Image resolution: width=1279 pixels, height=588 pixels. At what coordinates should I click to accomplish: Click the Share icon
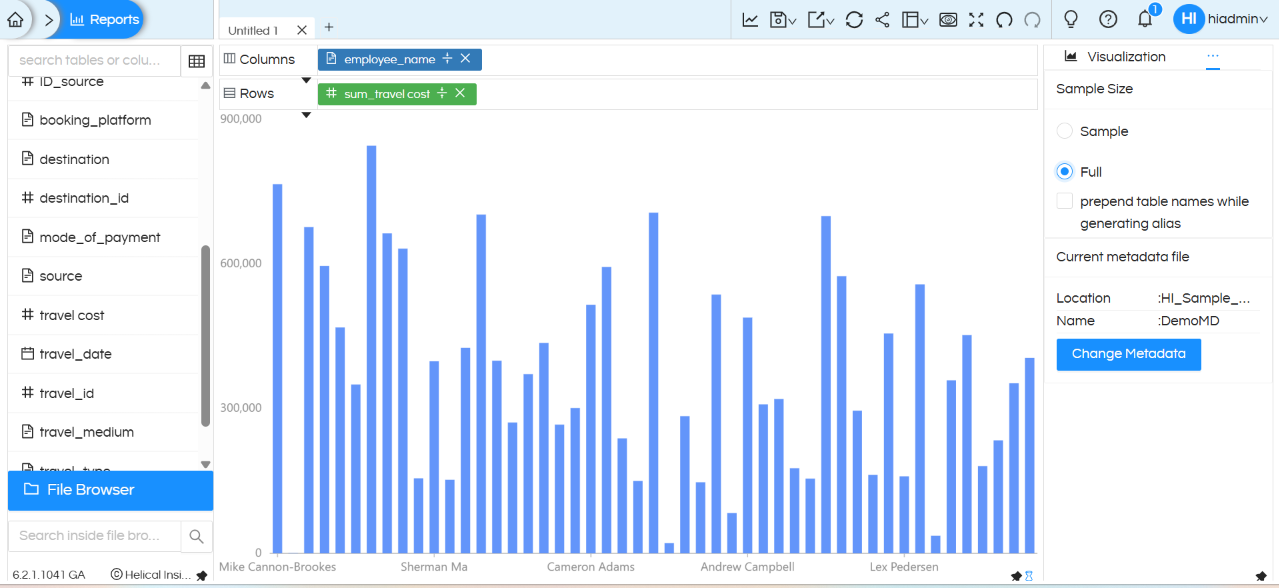pyautogui.click(x=882, y=19)
